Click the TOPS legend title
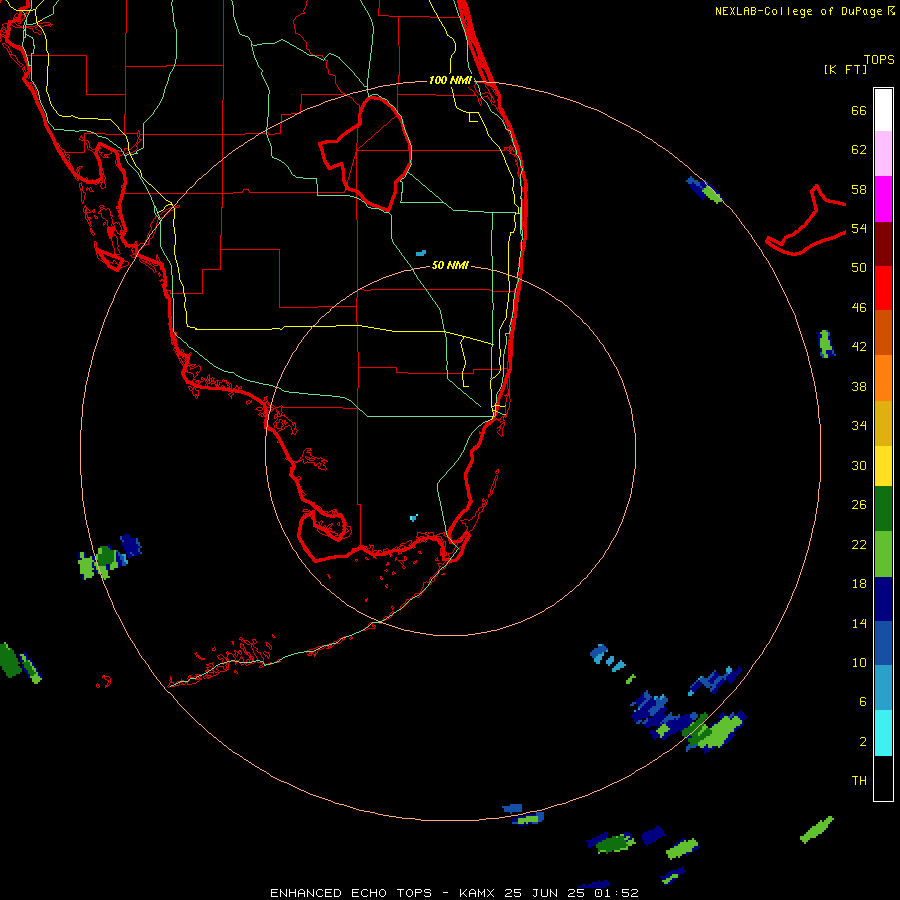Screen dimensions: 900x900 [x=879, y=60]
